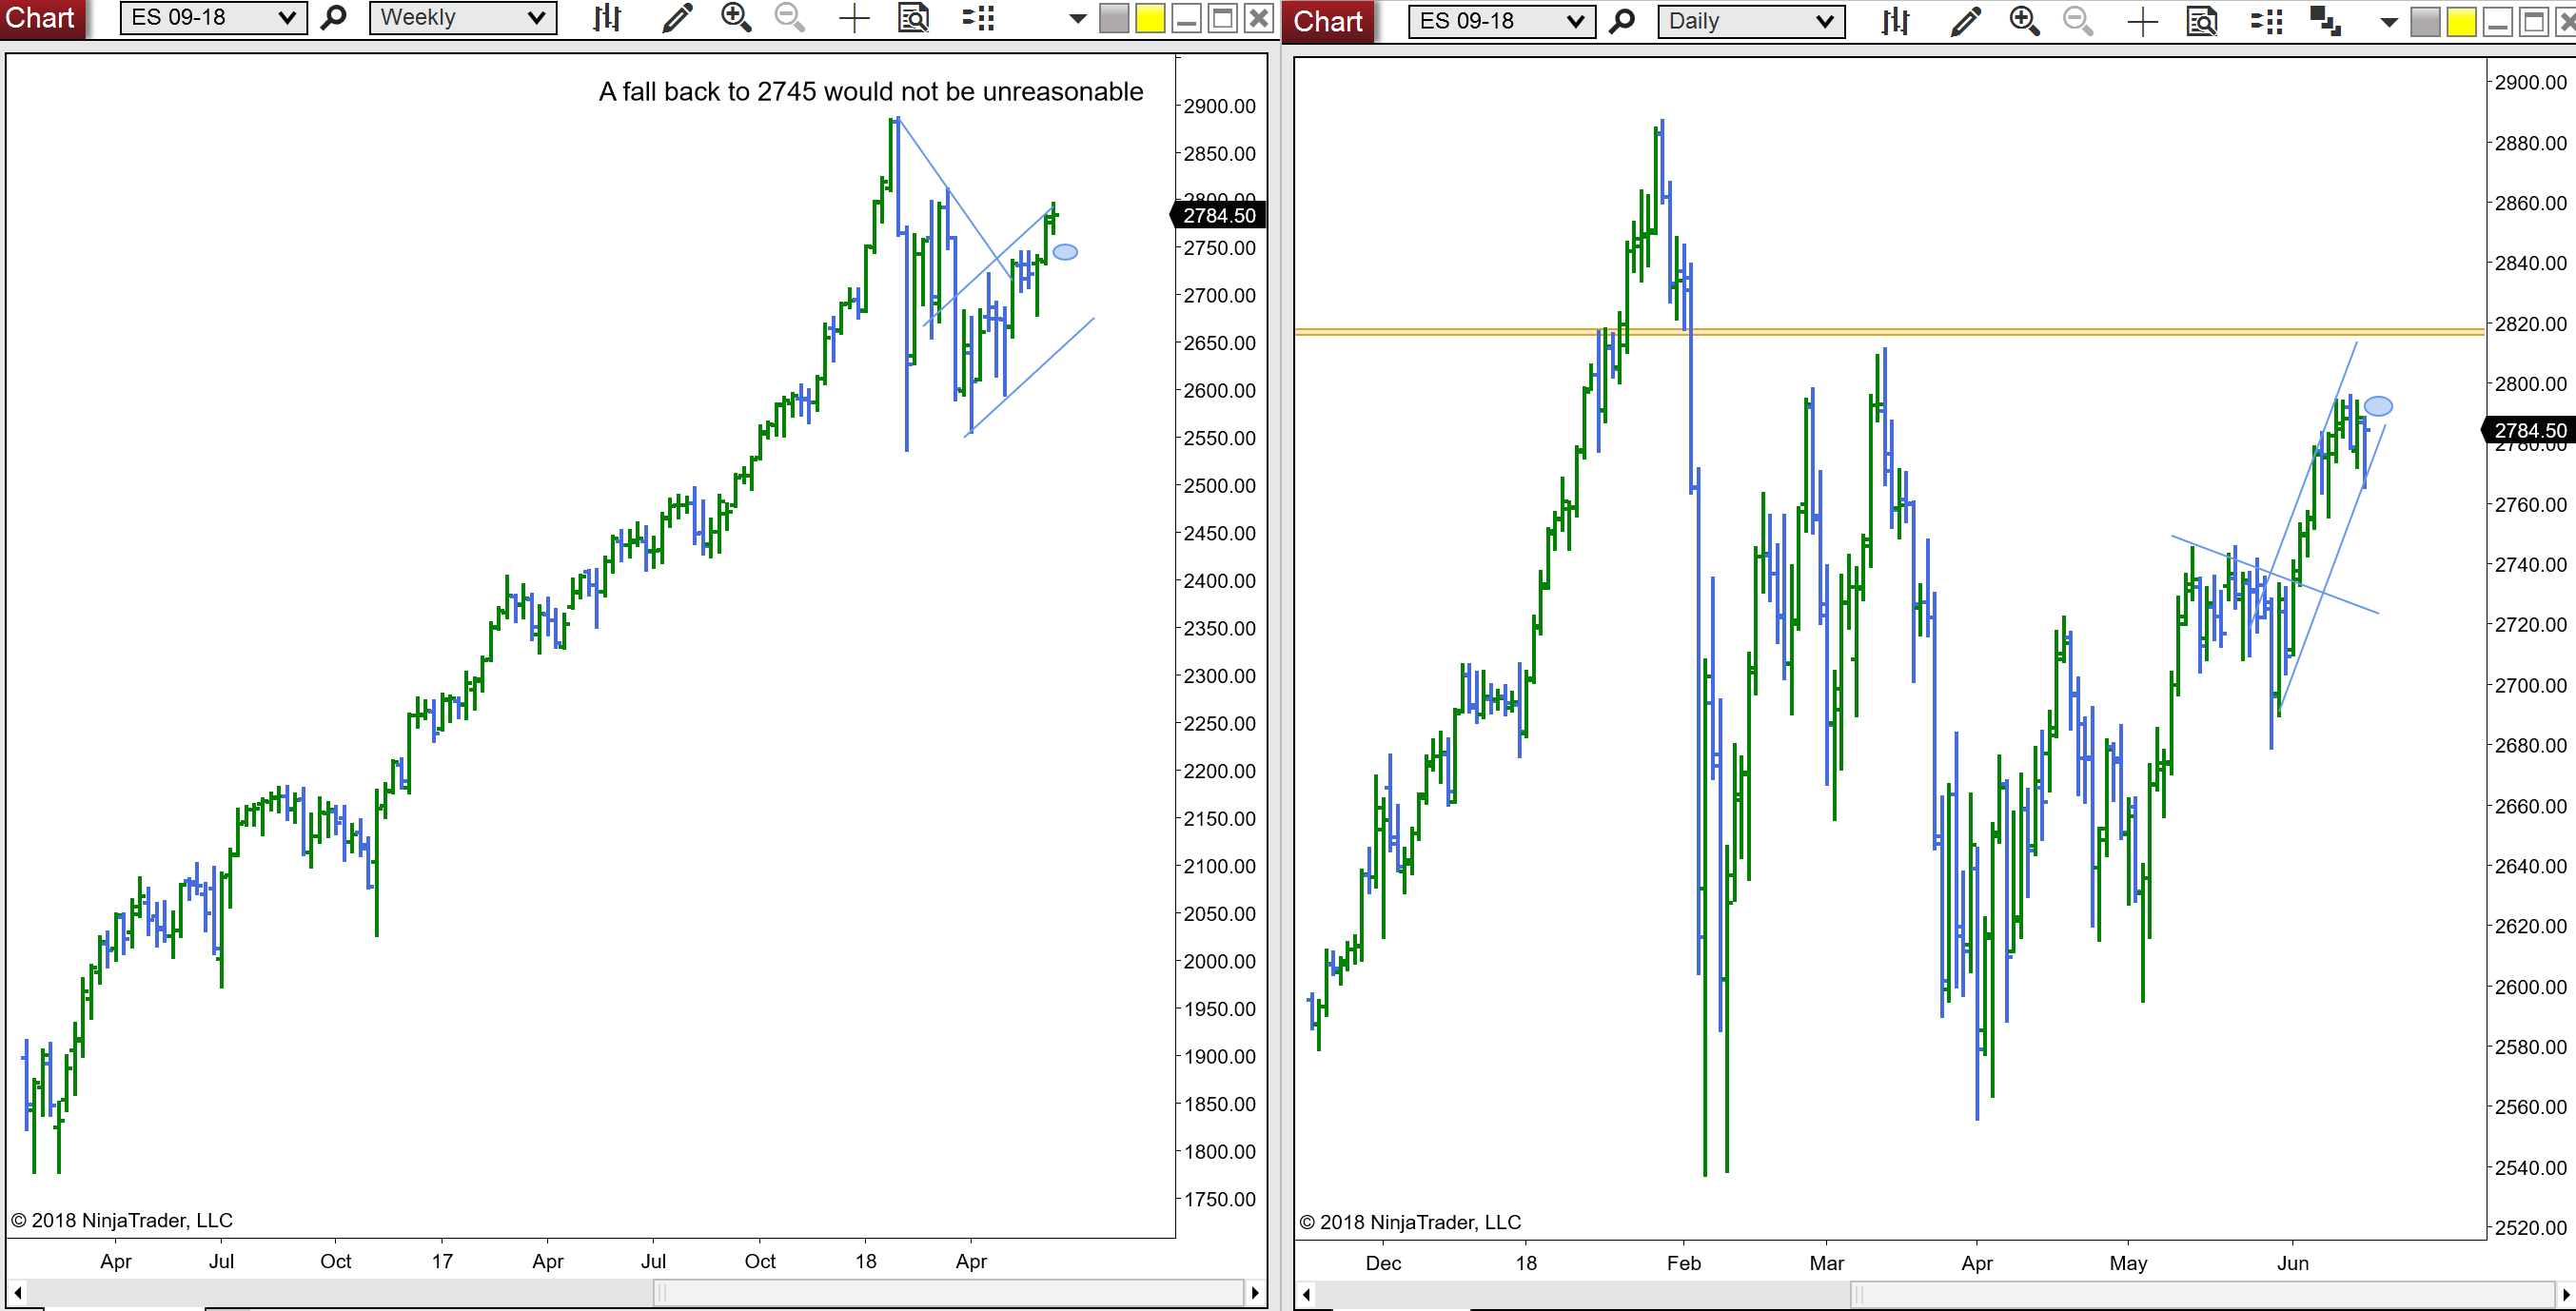Image resolution: width=2576 pixels, height=1311 pixels.
Task: Select the crosshair cursor in Daily chart
Action: (2142, 21)
